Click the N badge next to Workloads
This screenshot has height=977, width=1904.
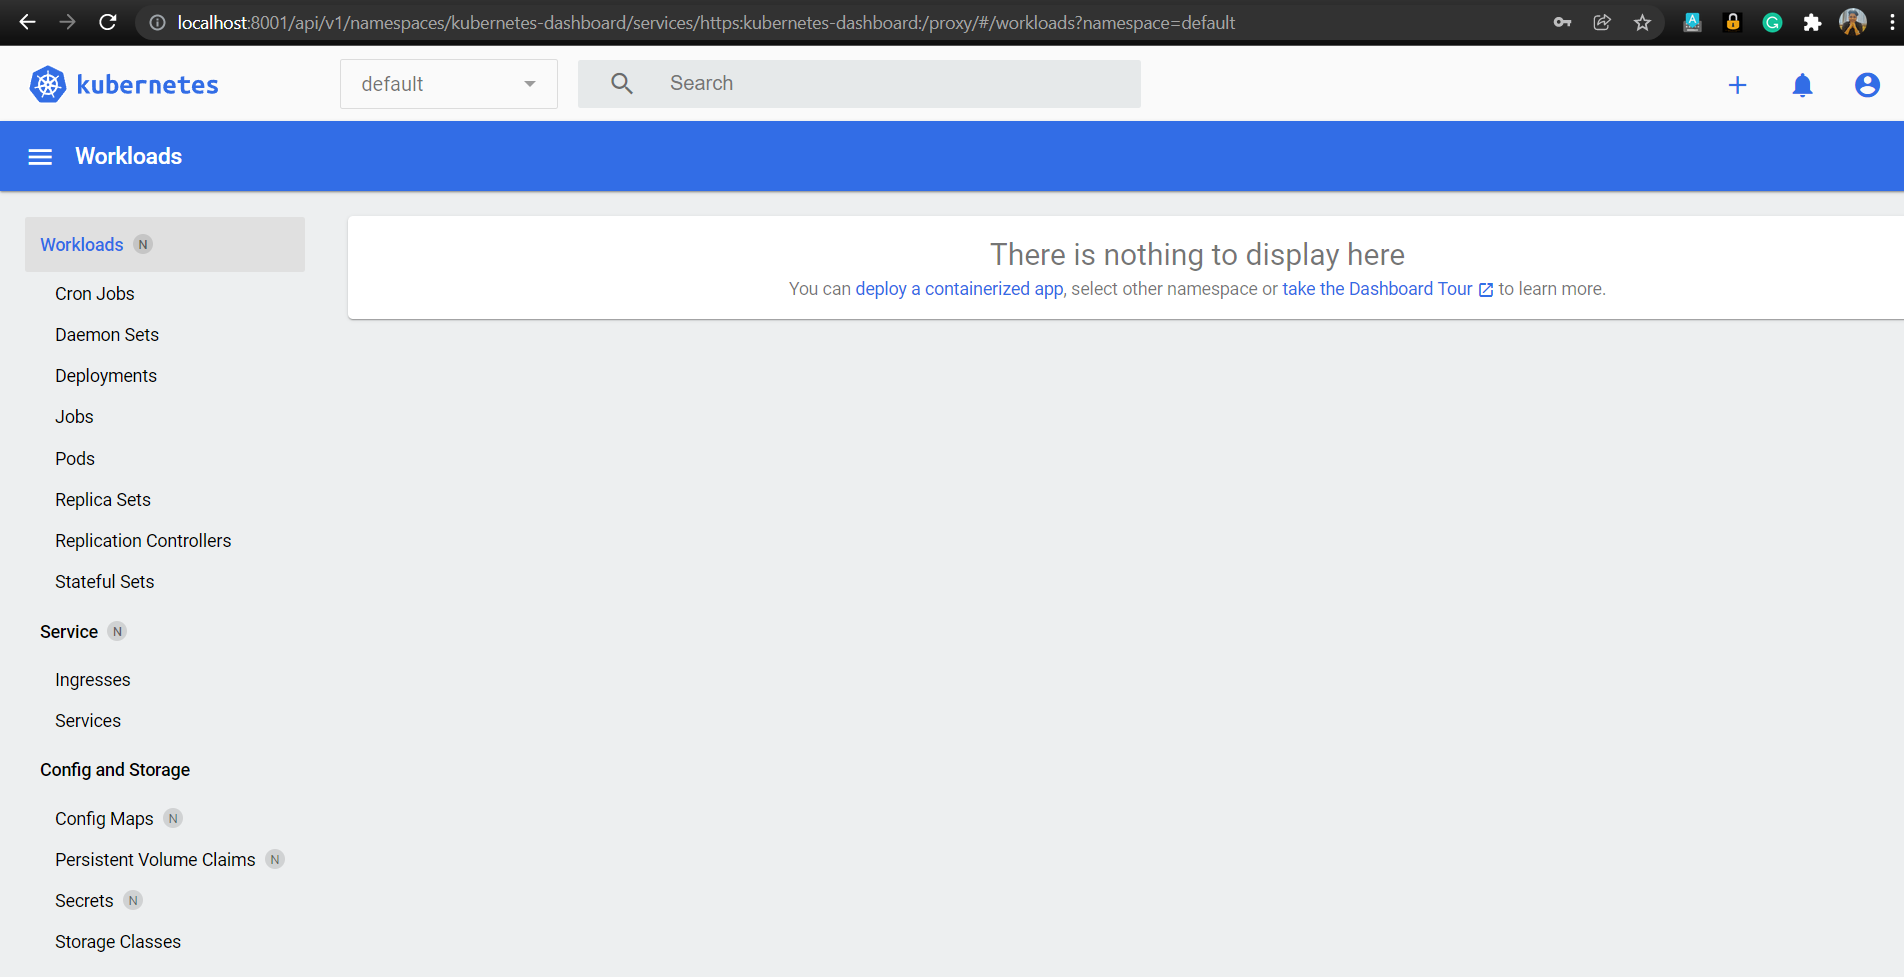(143, 245)
